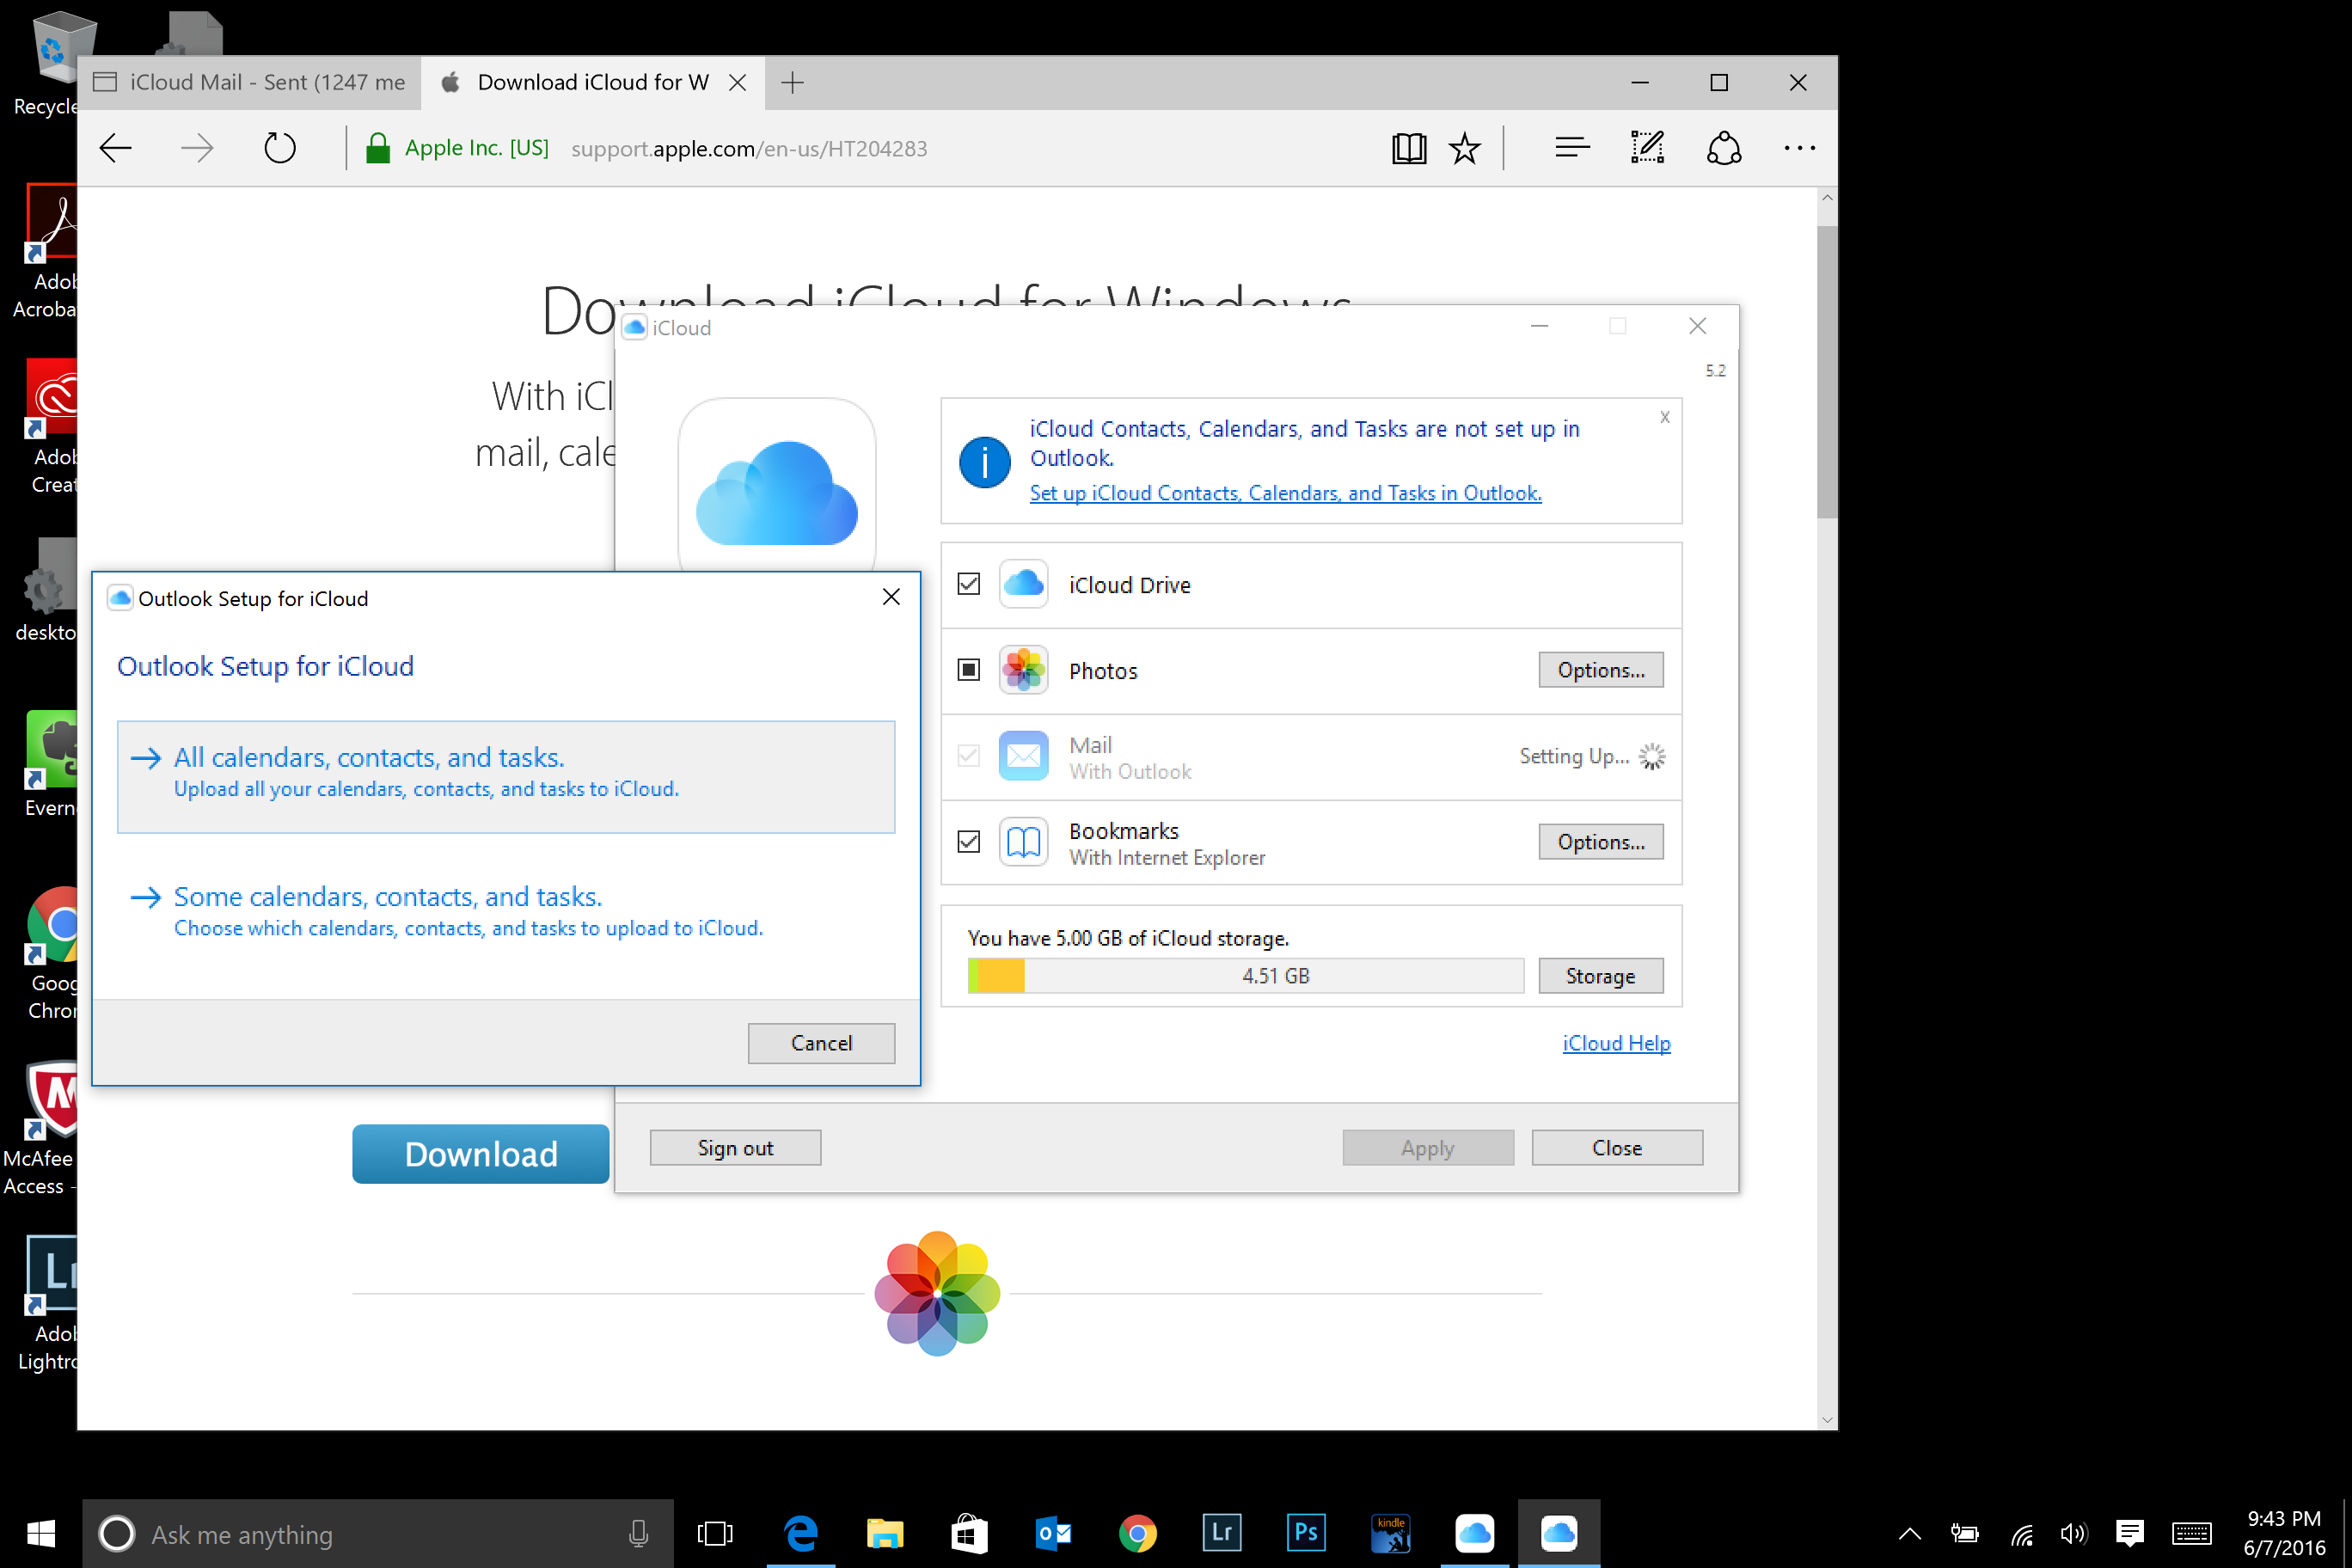Image resolution: width=2352 pixels, height=1568 pixels.
Task: Cancel the Outlook Setup dialog
Action: (x=822, y=1043)
